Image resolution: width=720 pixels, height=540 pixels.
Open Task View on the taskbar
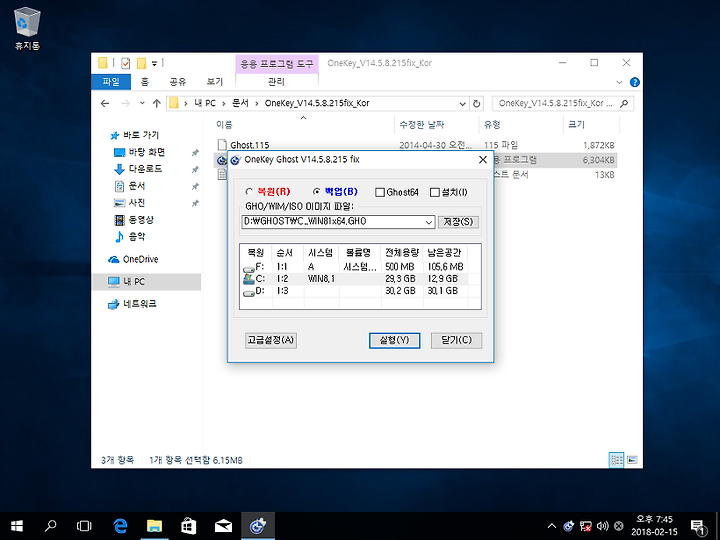click(x=84, y=526)
